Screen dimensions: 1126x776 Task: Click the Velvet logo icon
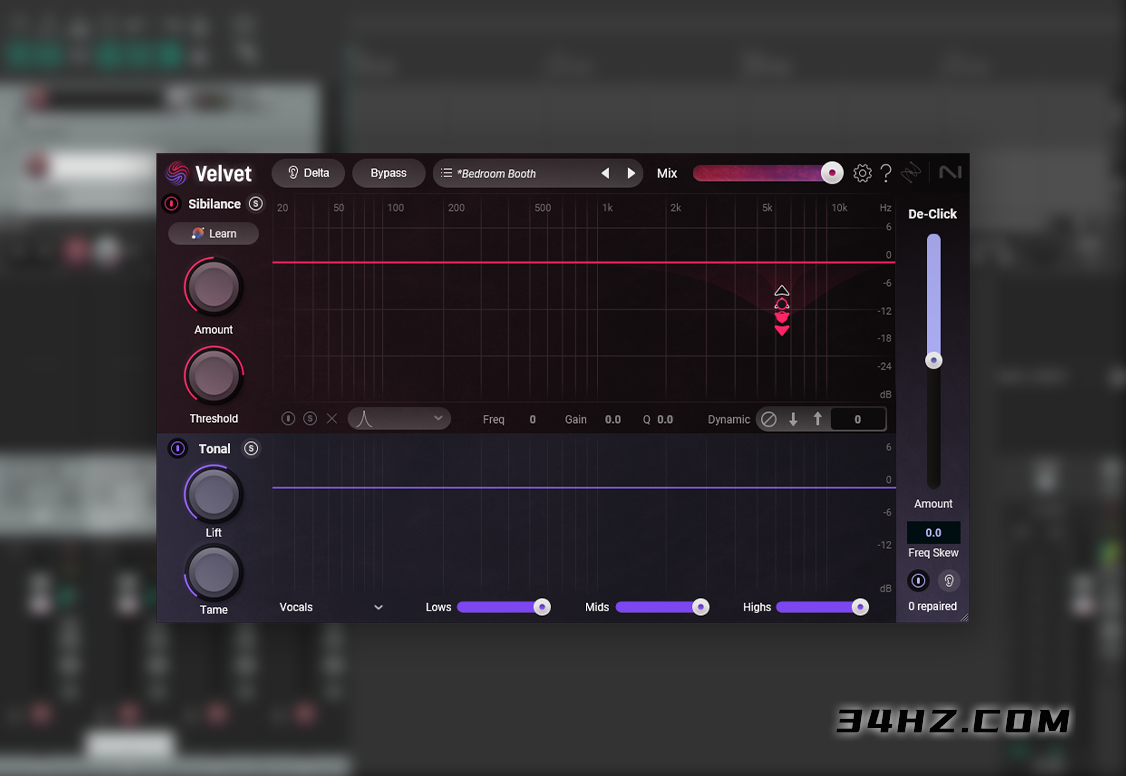coord(177,173)
